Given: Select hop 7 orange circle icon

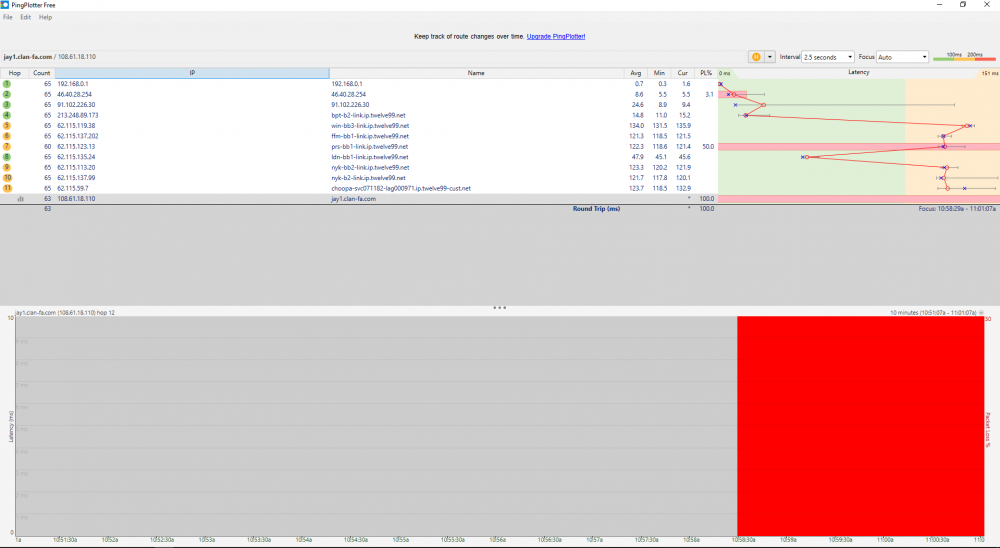Looking at the screenshot, I should [x=7, y=147].
